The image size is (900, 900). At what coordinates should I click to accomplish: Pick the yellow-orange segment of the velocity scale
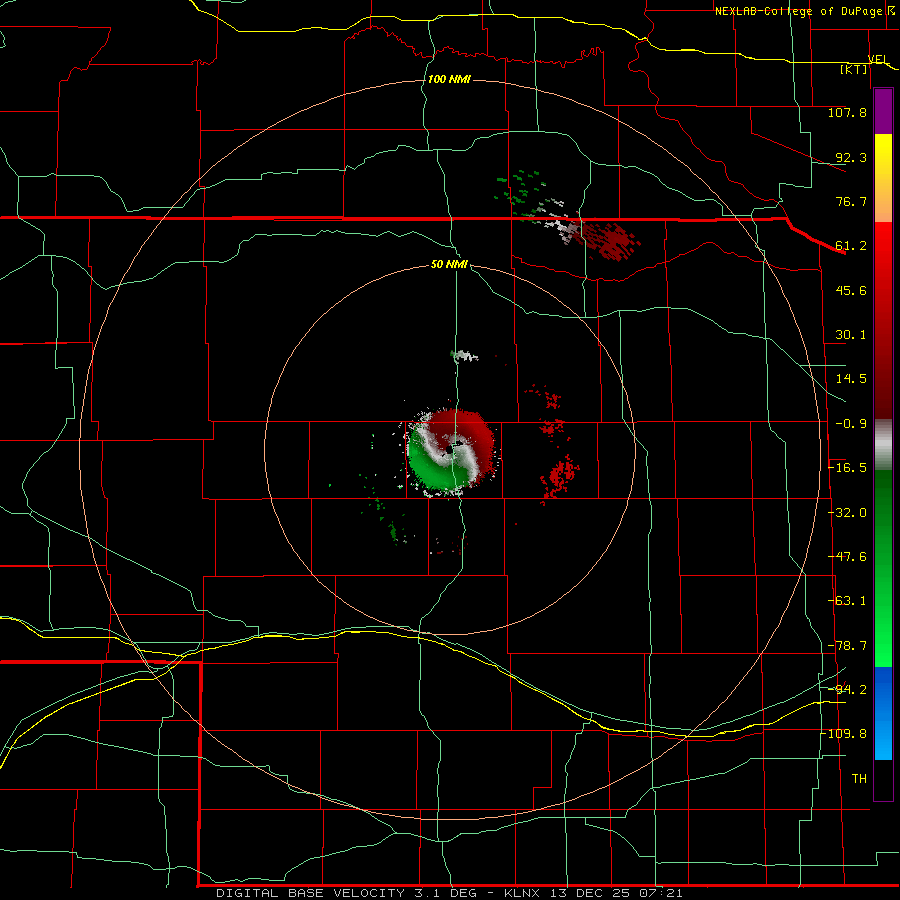(883, 178)
